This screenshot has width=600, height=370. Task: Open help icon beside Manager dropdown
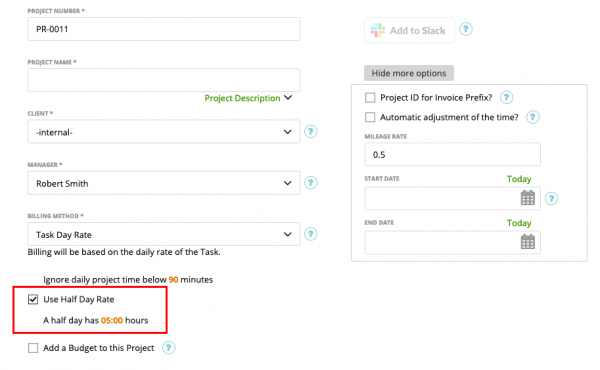pyautogui.click(x=311, y=183)
